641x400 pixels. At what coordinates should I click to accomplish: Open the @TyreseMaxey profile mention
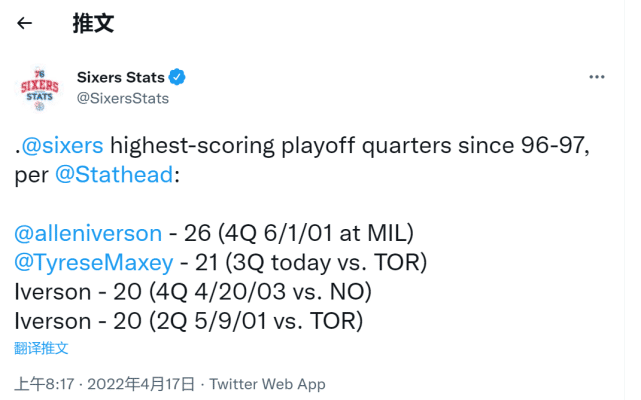click(94, 263)
